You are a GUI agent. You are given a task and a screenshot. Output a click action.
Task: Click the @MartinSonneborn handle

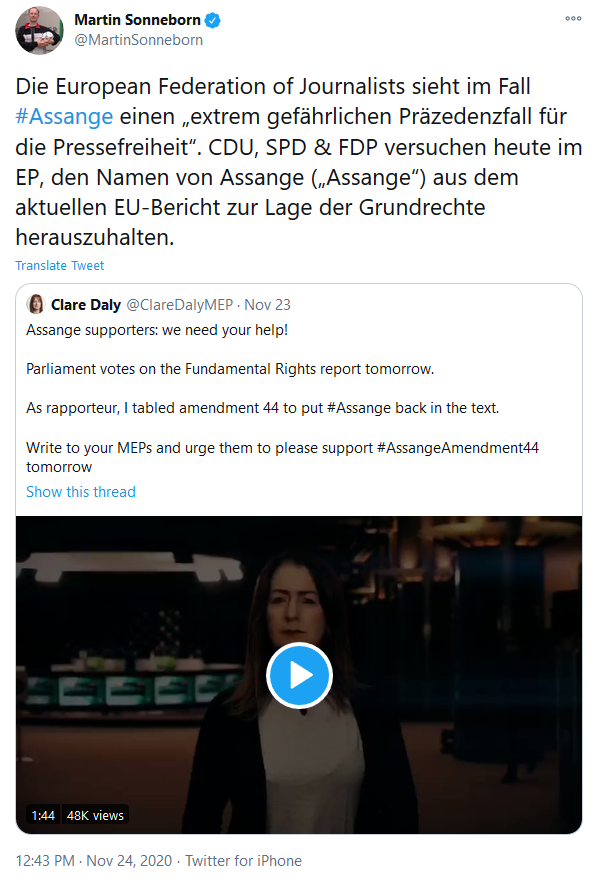click(x=139, y=40)
